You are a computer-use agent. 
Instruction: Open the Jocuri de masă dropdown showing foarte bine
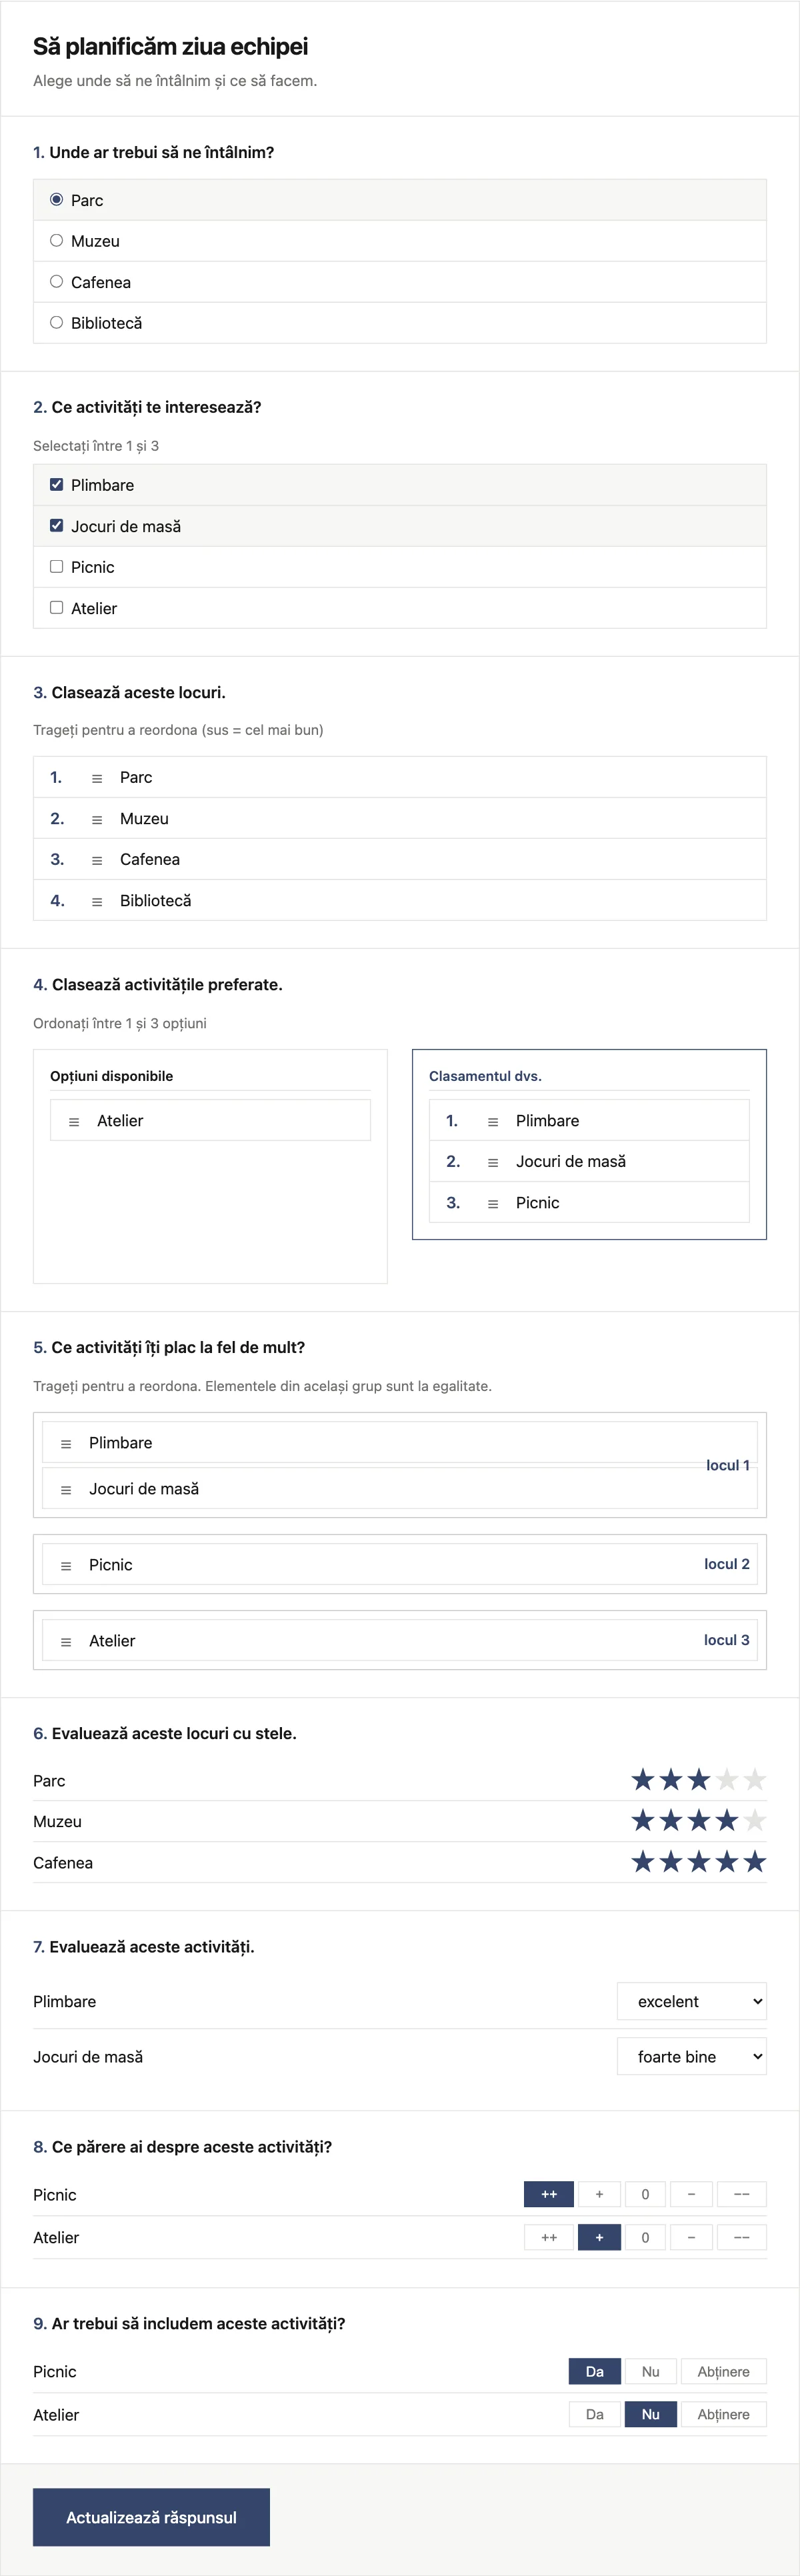pyautogui.click(x=692, y=2056)
